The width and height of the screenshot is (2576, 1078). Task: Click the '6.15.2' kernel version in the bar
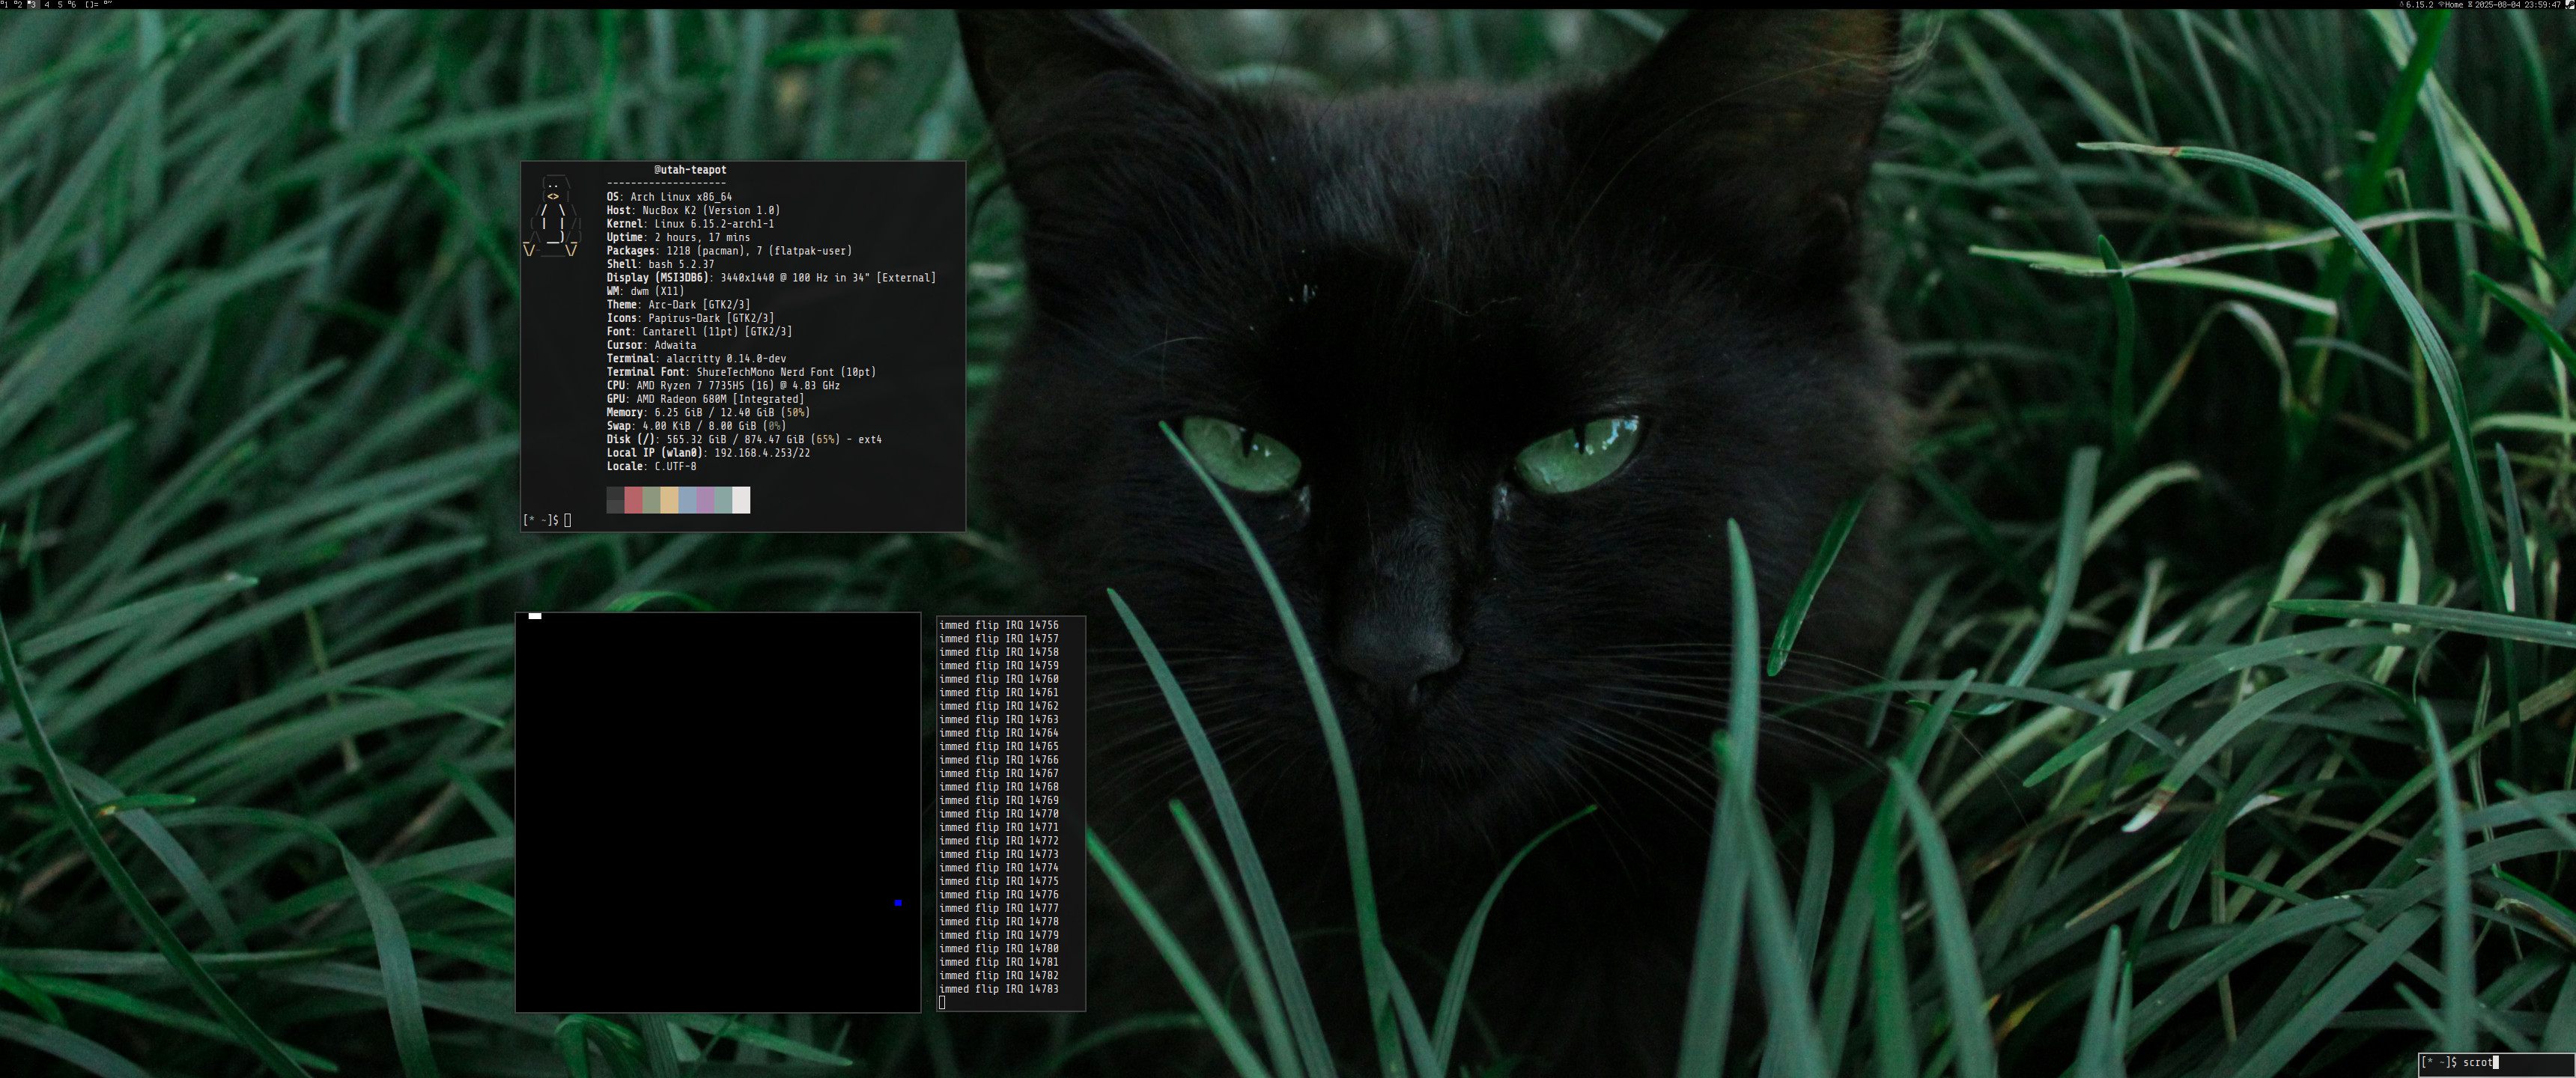[x=2420, y=5]
